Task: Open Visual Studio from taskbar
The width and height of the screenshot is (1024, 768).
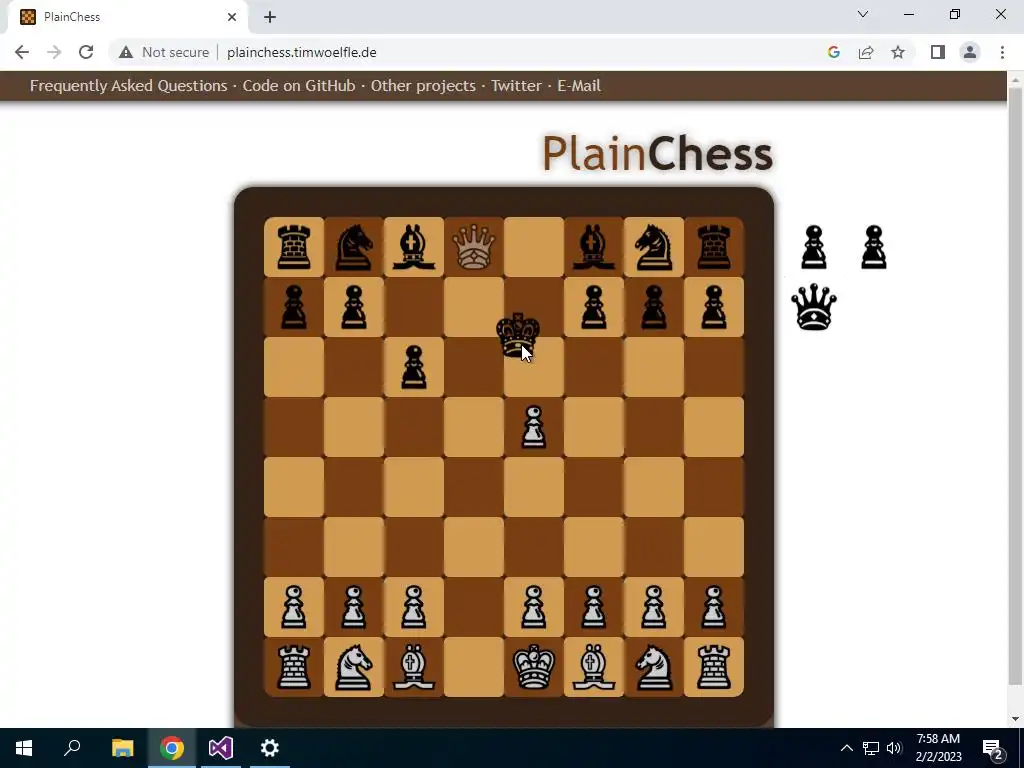Action: (221, 748)
